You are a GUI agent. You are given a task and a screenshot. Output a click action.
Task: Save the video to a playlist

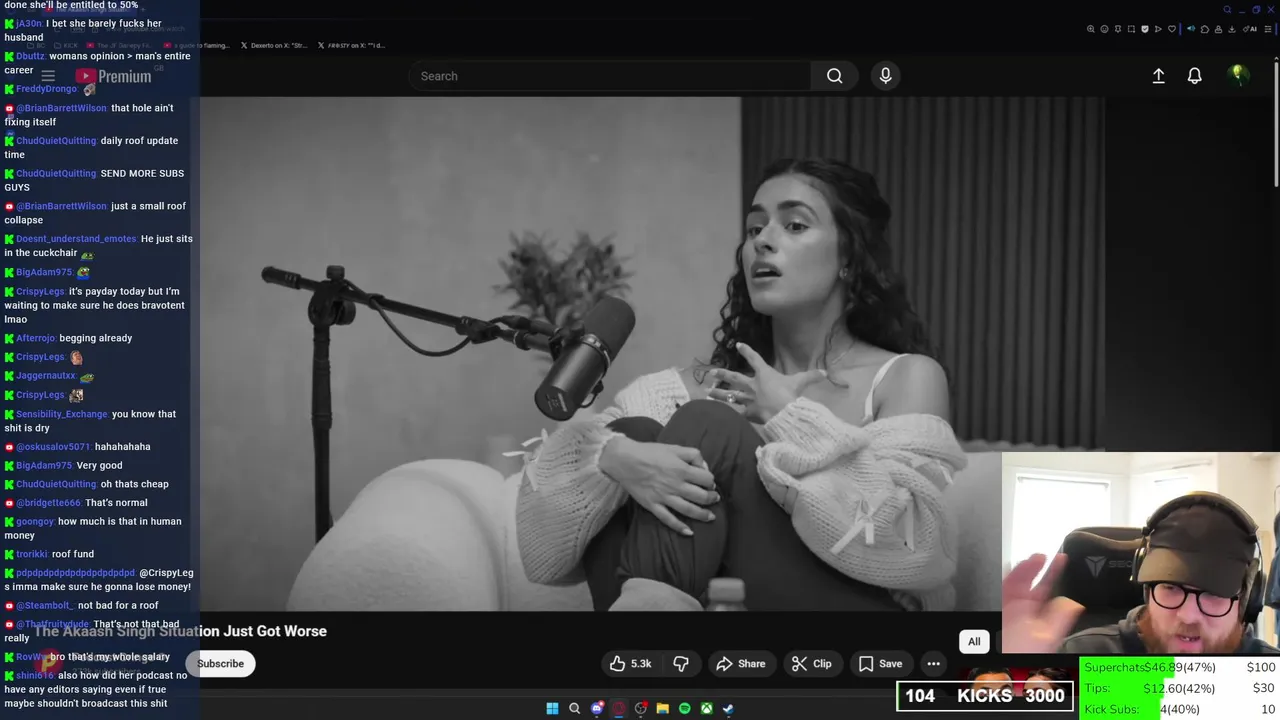tap(880, 664)
